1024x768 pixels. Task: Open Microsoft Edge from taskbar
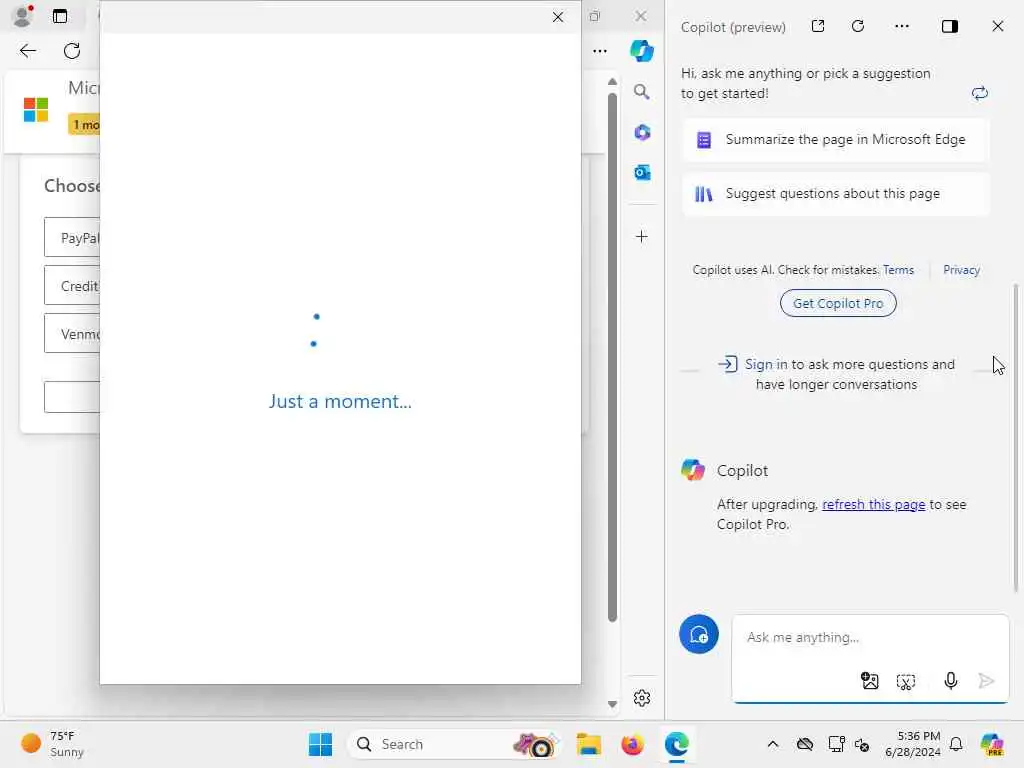677,744
